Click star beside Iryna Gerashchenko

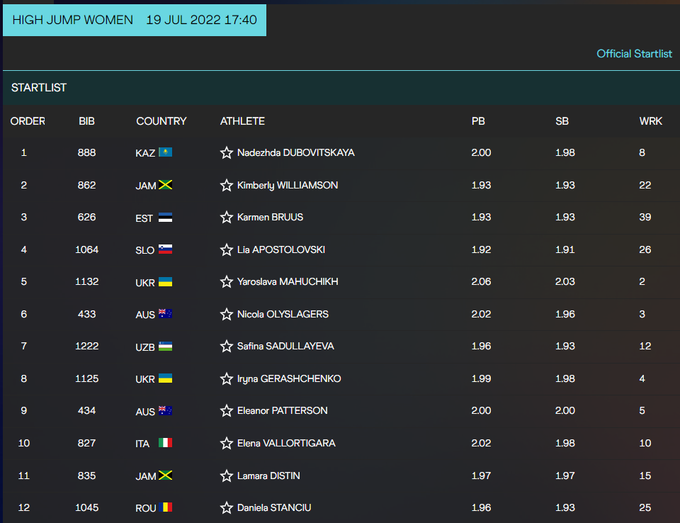point(226,379)
